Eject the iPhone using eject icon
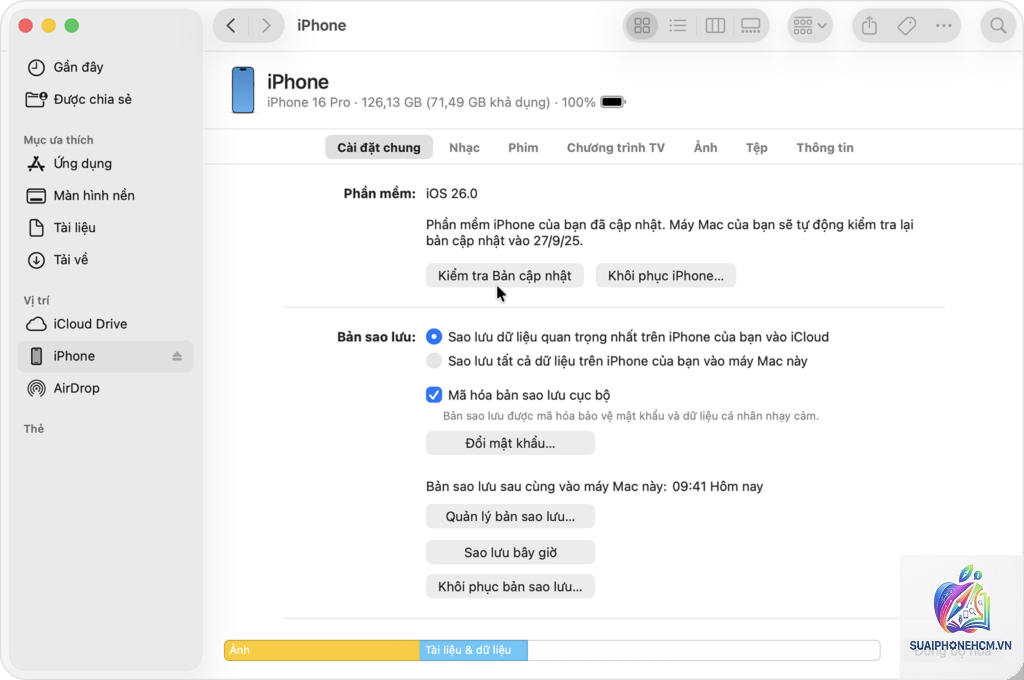Screen dimensions: 1024x680 point(177,356)
